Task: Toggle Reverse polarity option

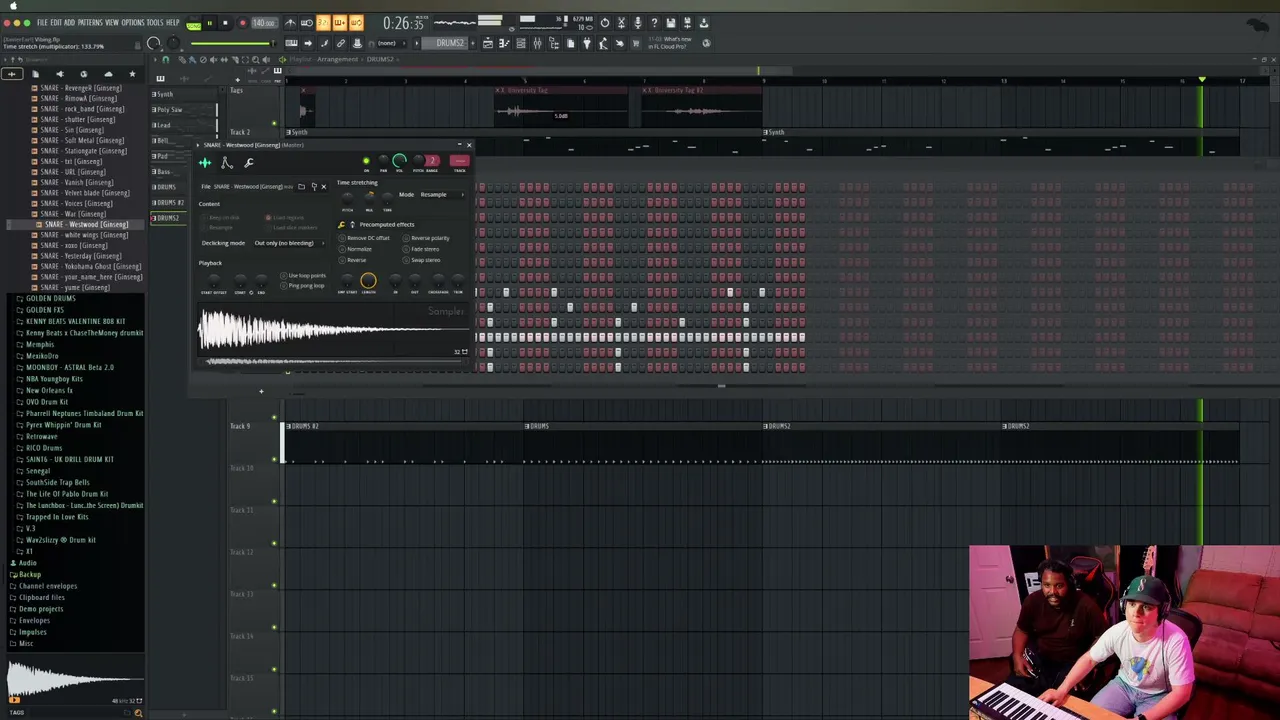Action: pos(426,238)
